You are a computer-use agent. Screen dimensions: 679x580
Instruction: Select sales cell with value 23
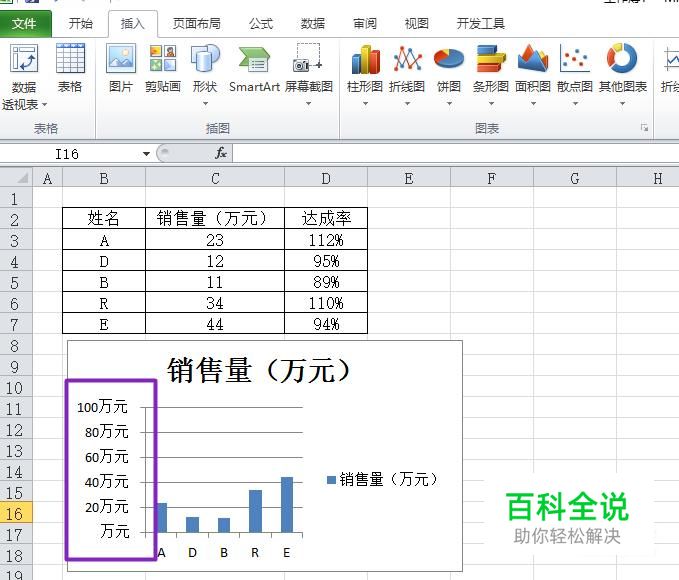point(215,239)
